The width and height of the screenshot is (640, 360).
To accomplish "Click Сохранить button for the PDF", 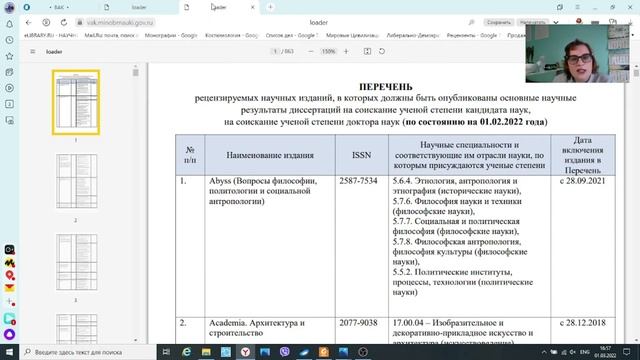I will (x=498, y=22).
